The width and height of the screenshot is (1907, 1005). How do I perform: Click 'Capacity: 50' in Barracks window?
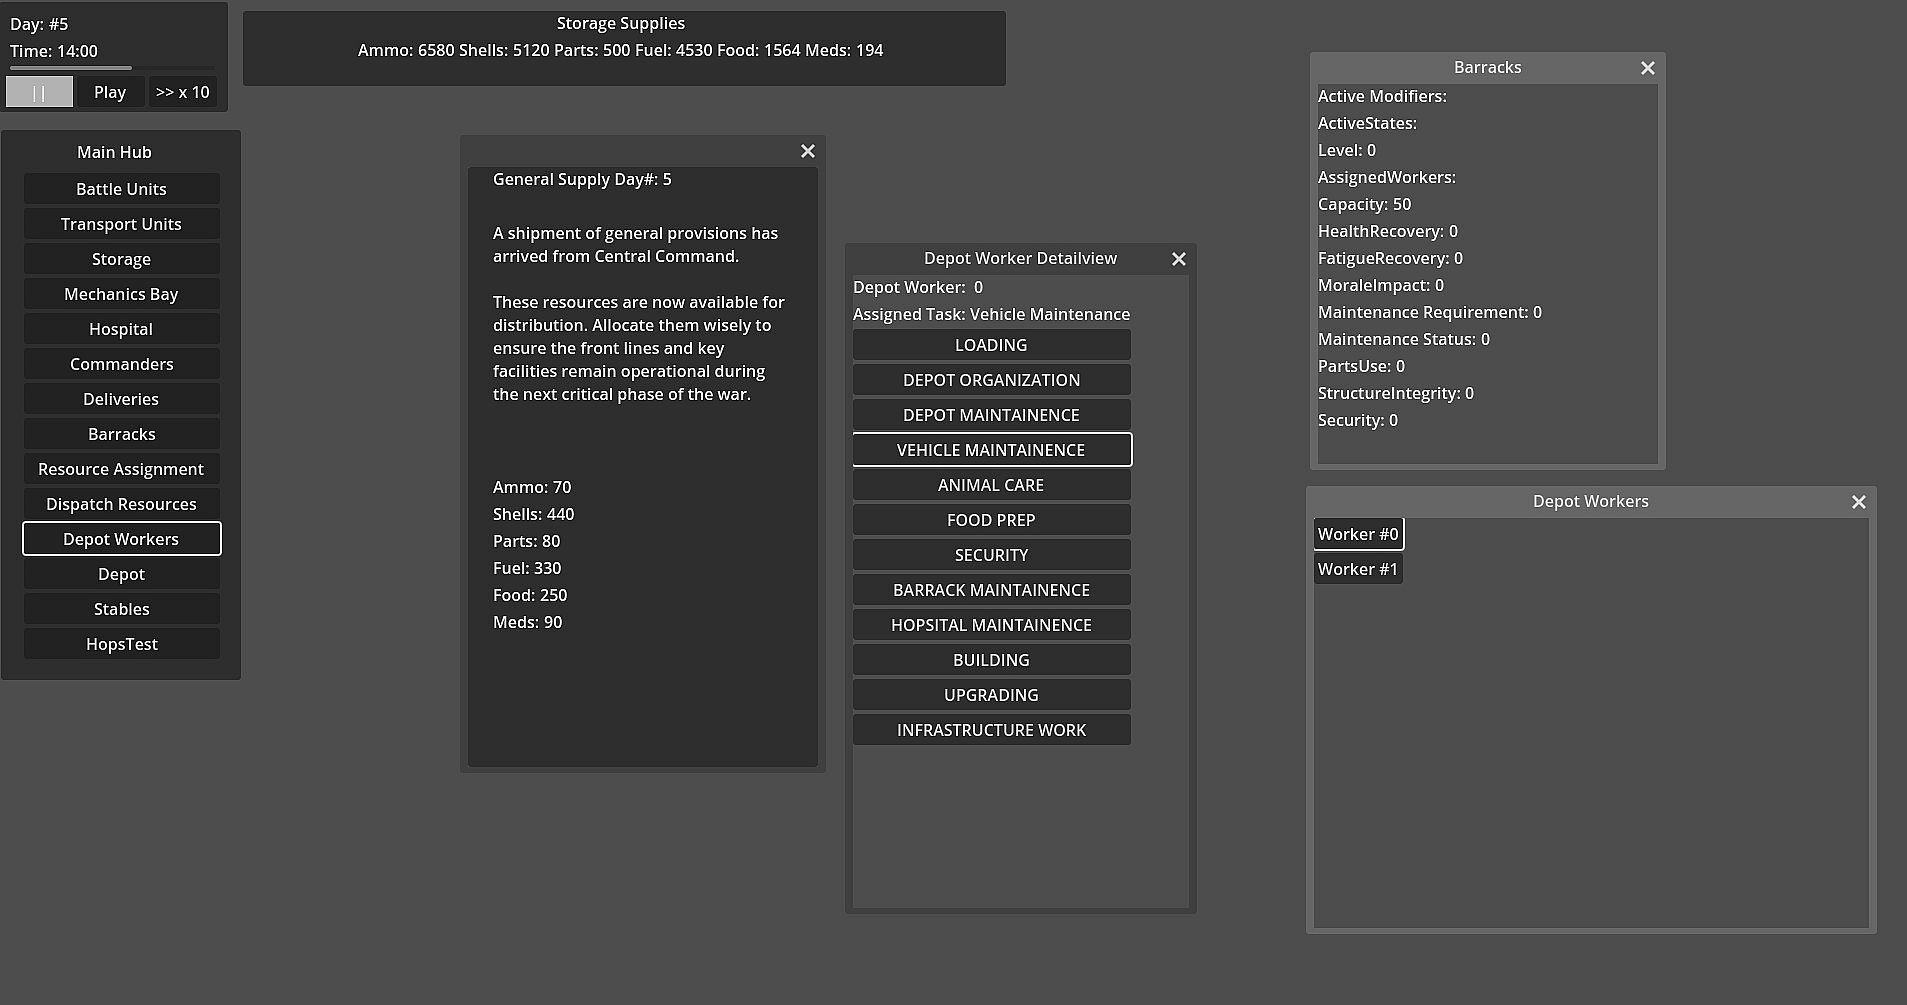click(x=1364, y=204)
